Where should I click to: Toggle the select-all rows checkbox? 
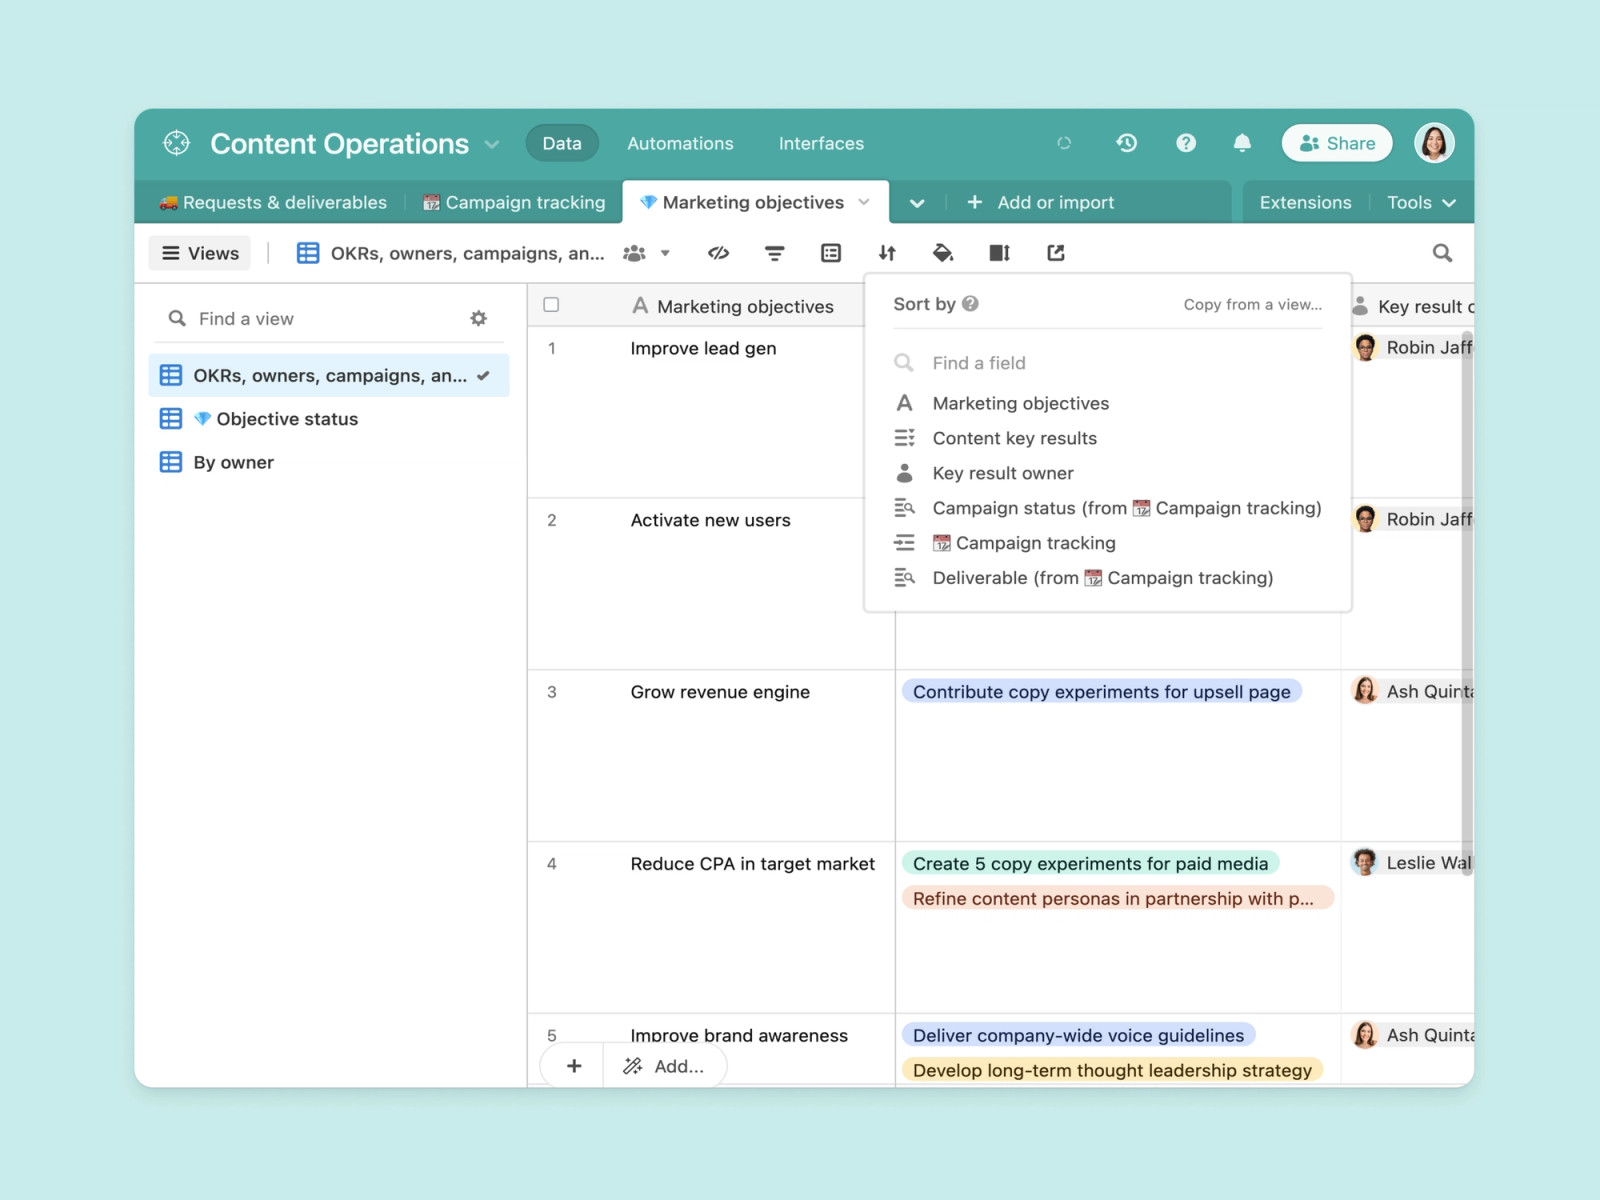click(x=551, y=305)
